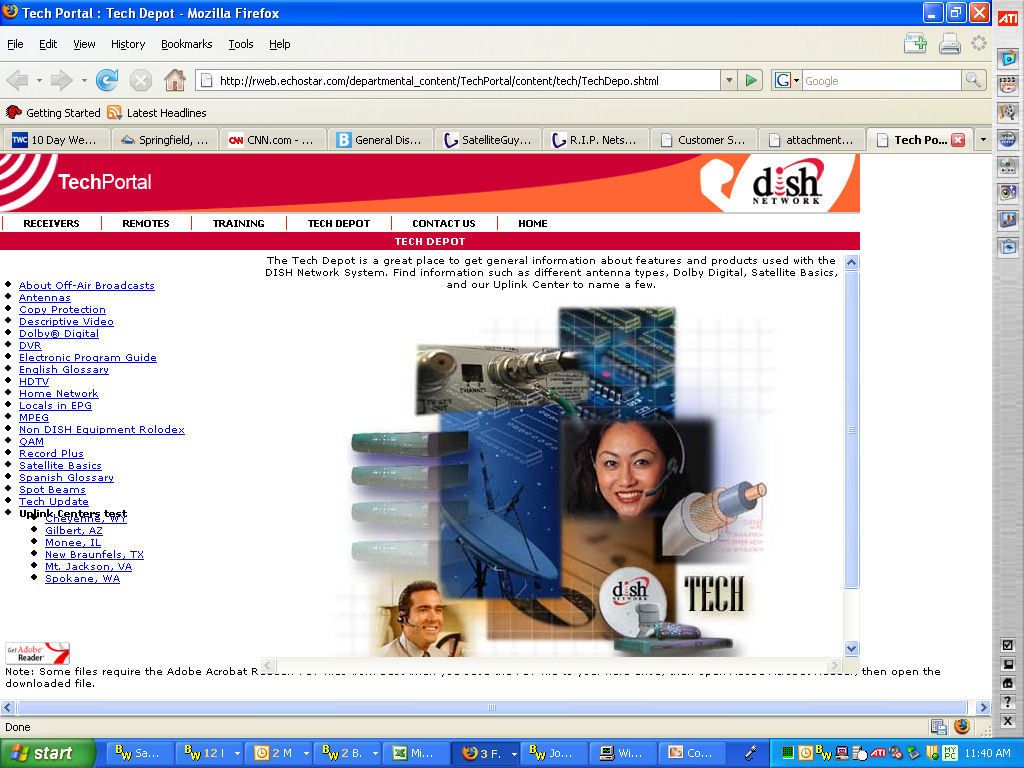
Task: Click the horizontal page scrollbar thumb
Action: pos(492,707)
